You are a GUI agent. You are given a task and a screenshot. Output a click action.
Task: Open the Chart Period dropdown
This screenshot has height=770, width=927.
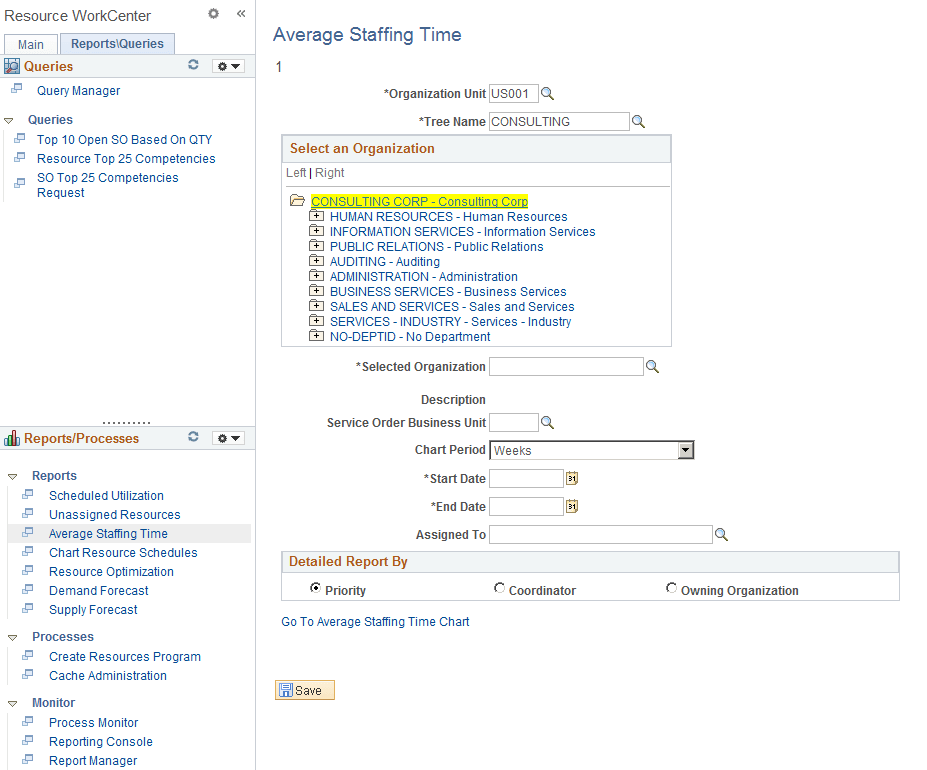coord(685,449)
